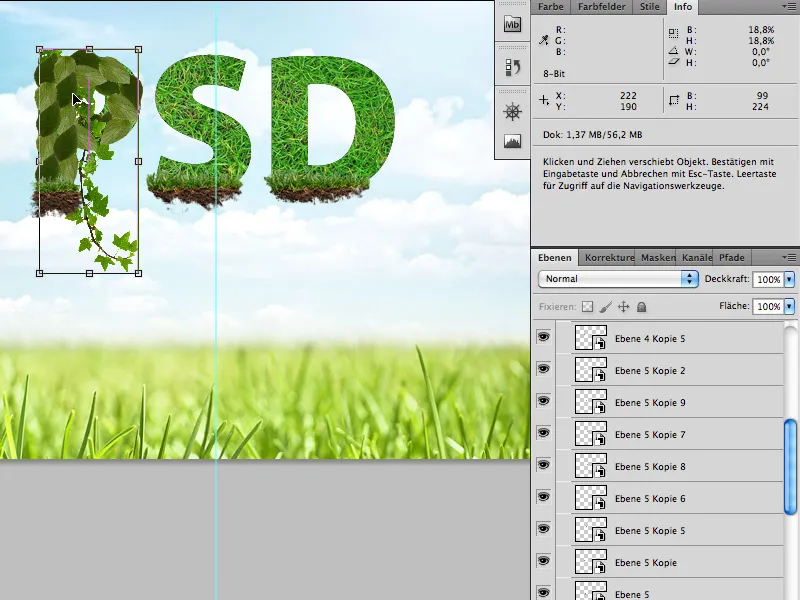Lock layer position with move icon
Screen dimensions: 800x600
click(623, 307)
